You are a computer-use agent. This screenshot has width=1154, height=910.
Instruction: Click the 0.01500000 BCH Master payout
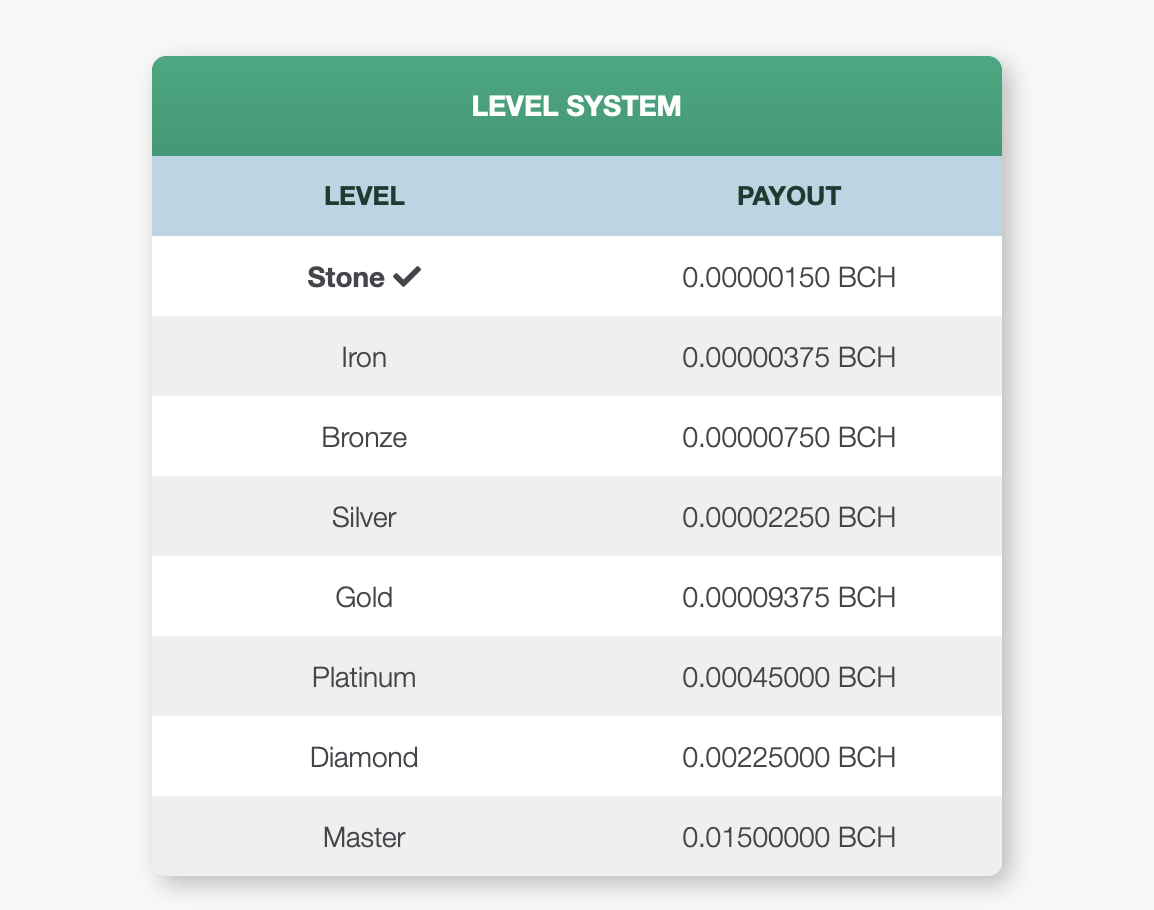click(789, 838)
